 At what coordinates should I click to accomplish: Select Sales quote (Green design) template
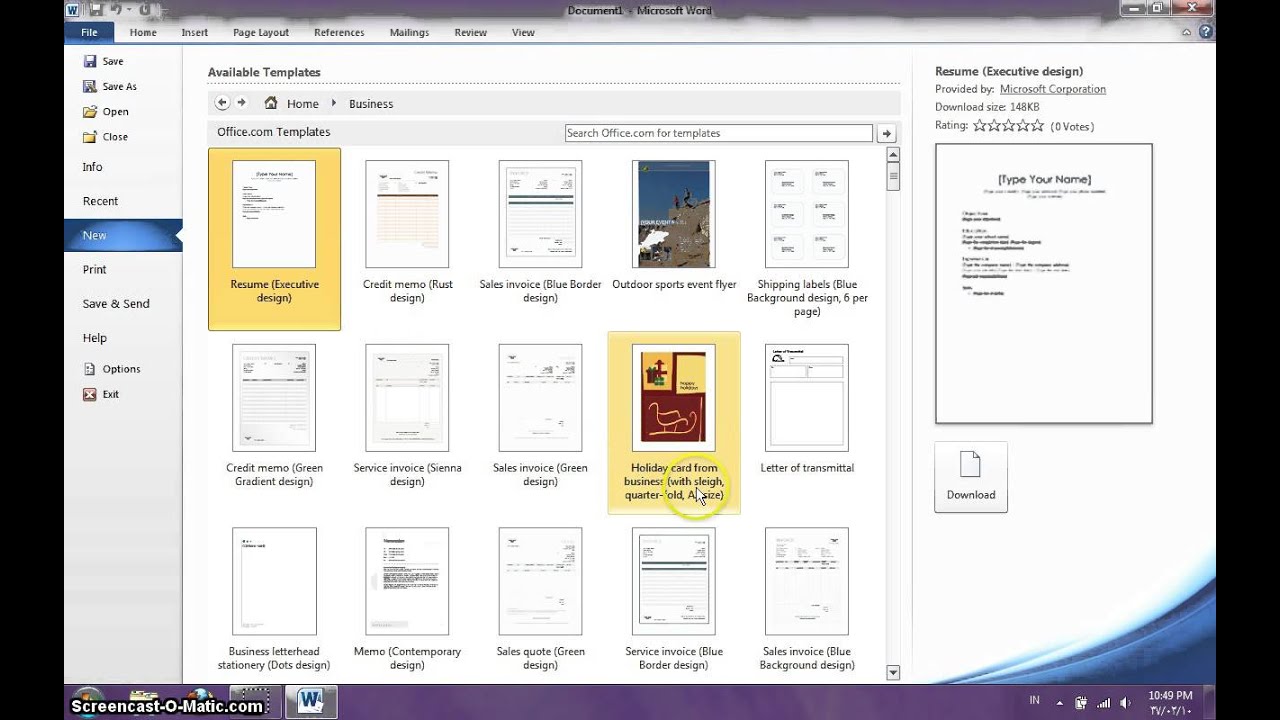click(540, 600)
